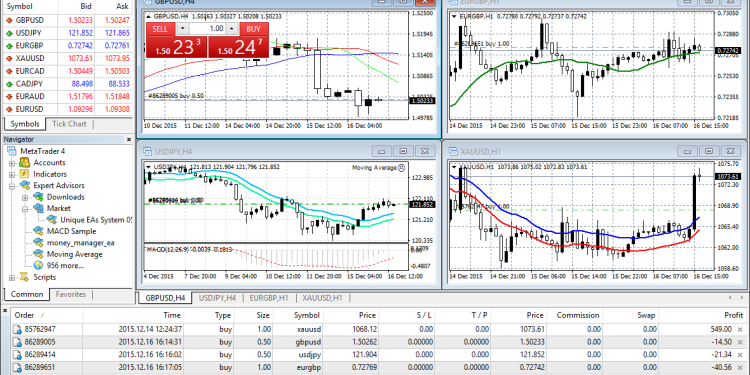The height and width of the screenshot is (375, 750).
Task: Click the order icon for order 86289651
Action: pos(17,368)
